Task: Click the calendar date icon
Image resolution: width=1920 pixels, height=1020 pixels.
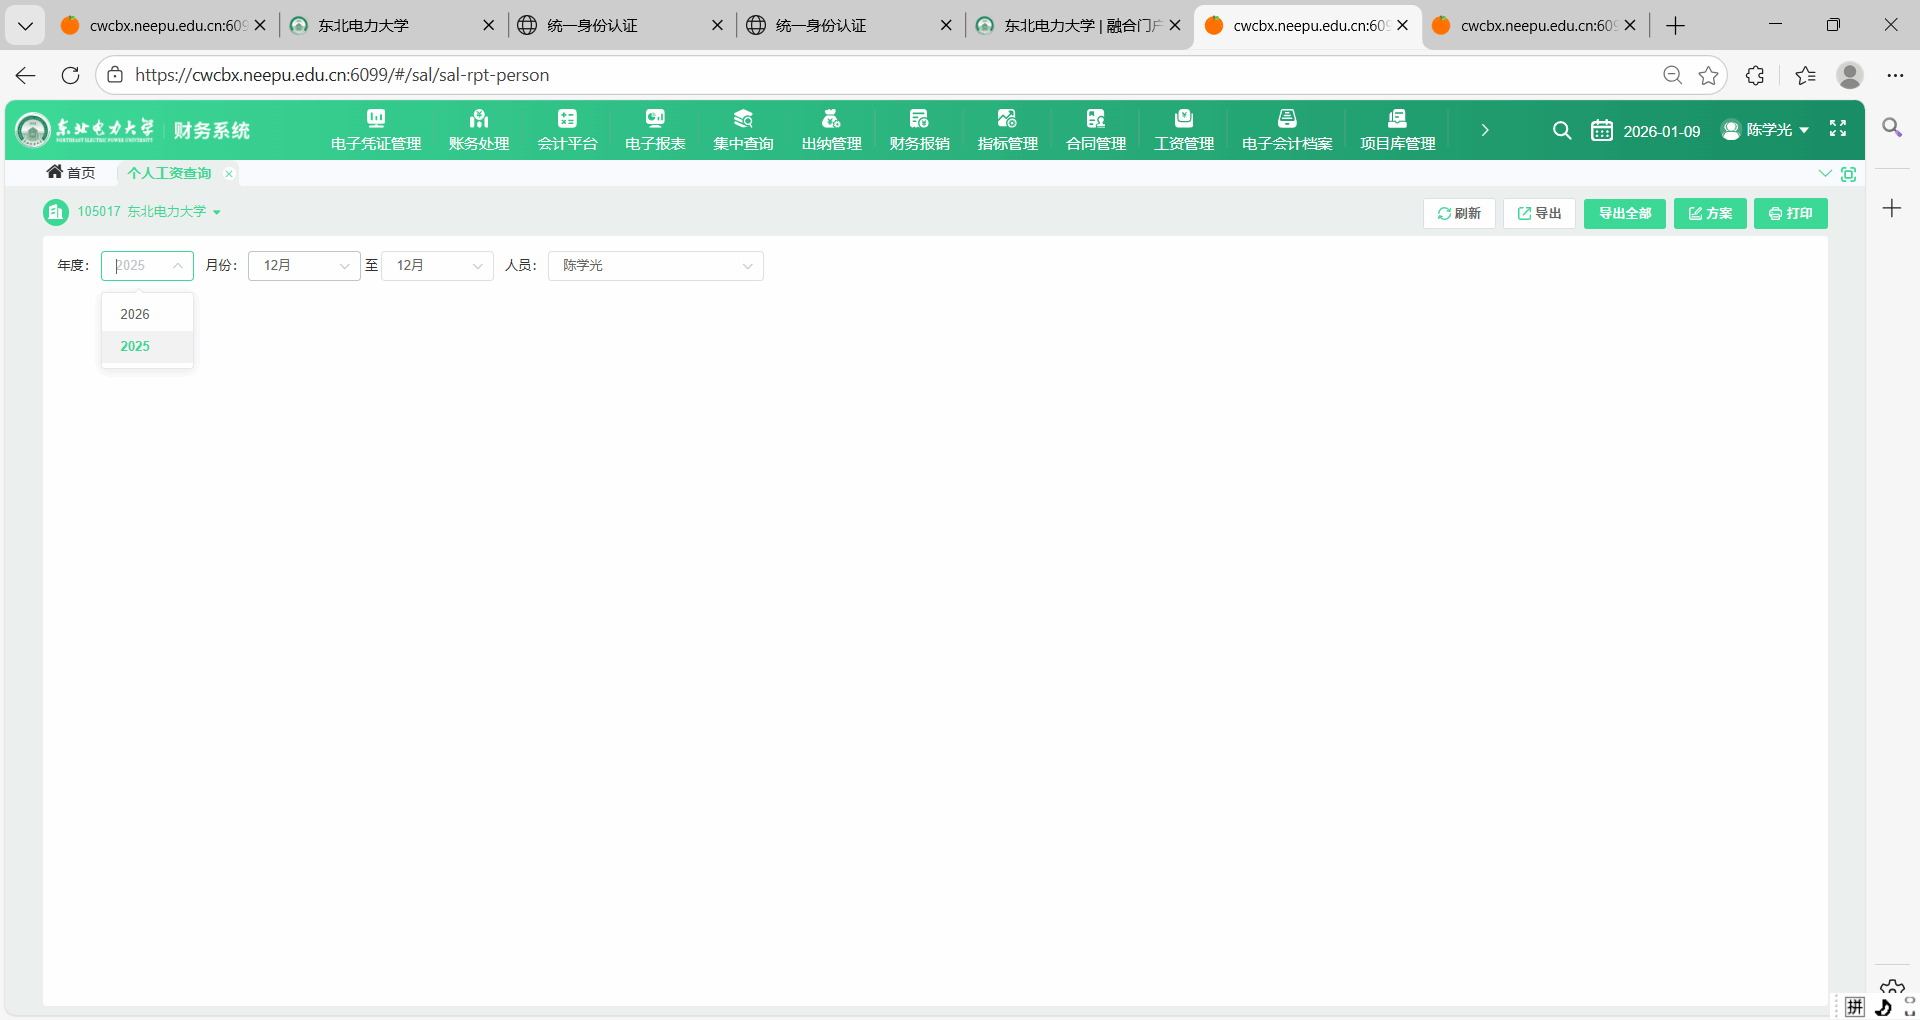Action: (x=1602, y=131)
